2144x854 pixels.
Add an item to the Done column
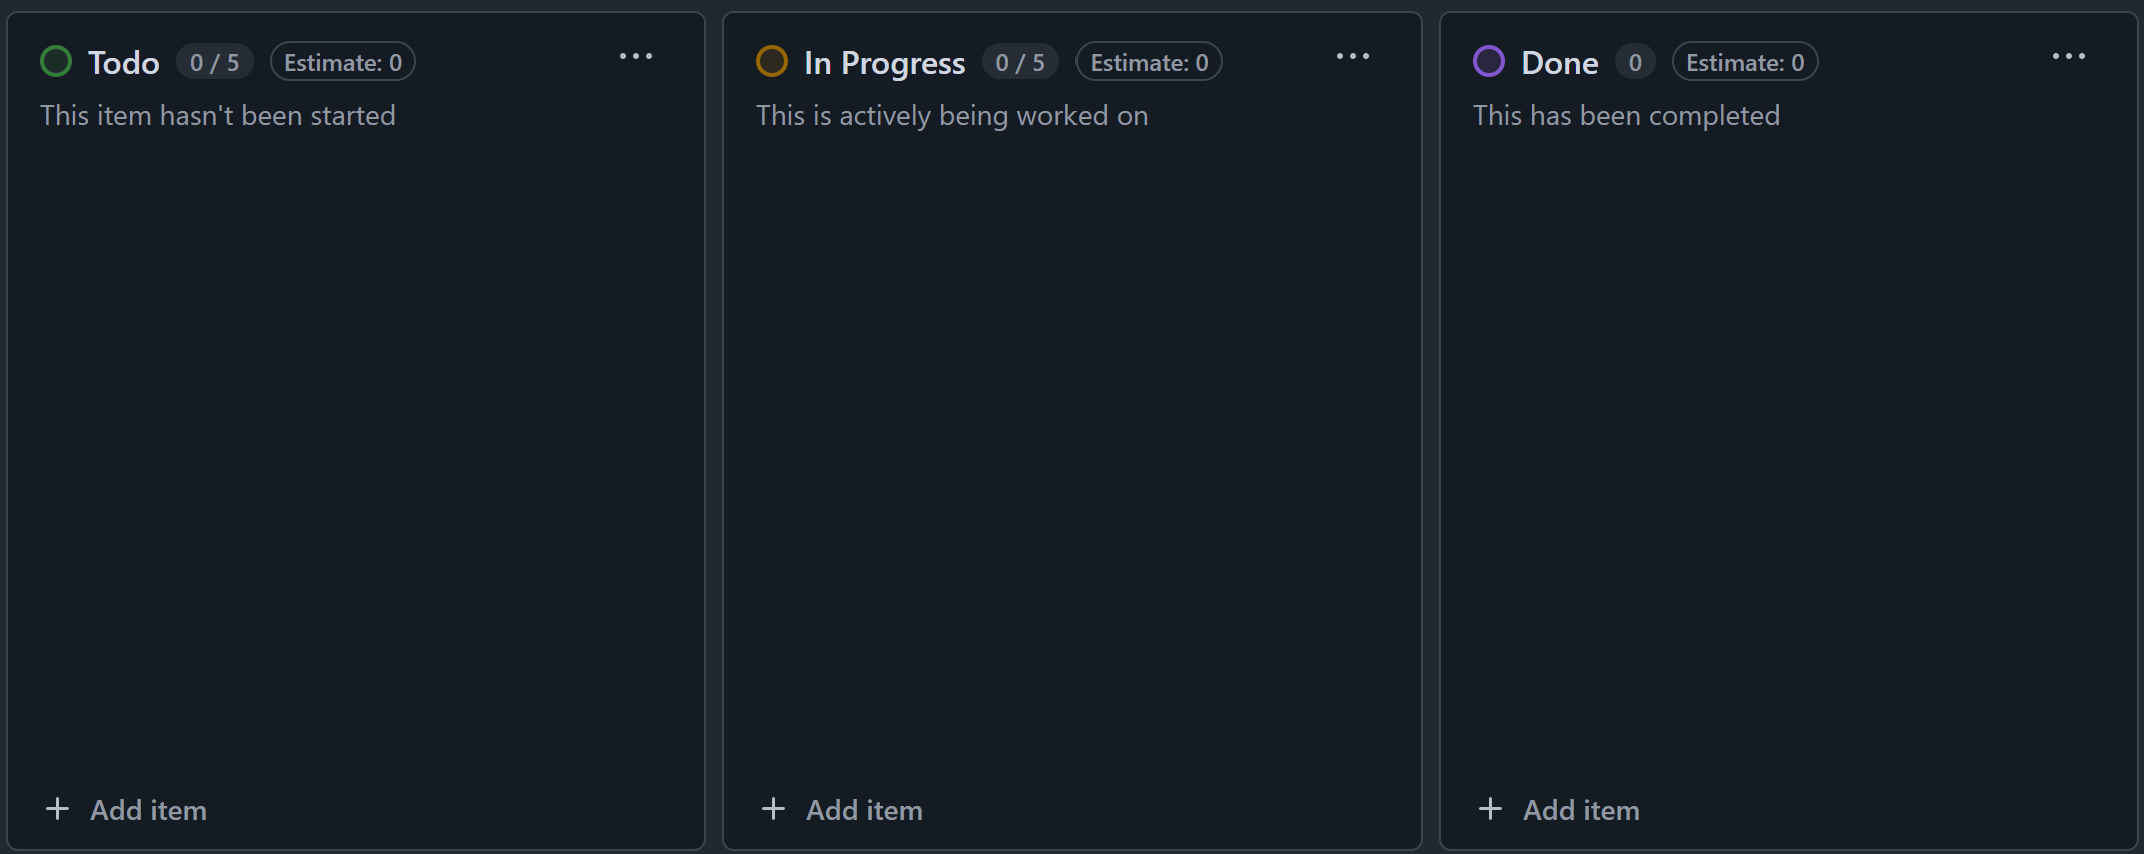pyautogui.click(x=1560, y=810)
